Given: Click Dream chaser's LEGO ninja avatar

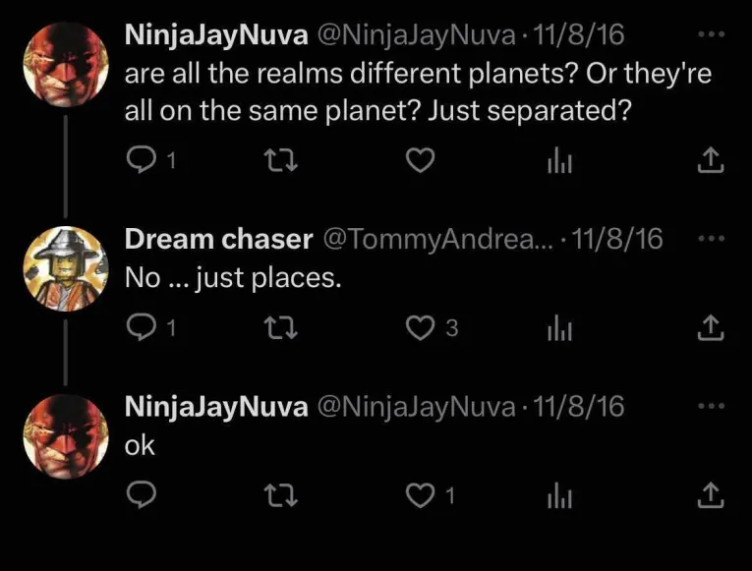Looking at the screenshot, I should coord(64,263).
